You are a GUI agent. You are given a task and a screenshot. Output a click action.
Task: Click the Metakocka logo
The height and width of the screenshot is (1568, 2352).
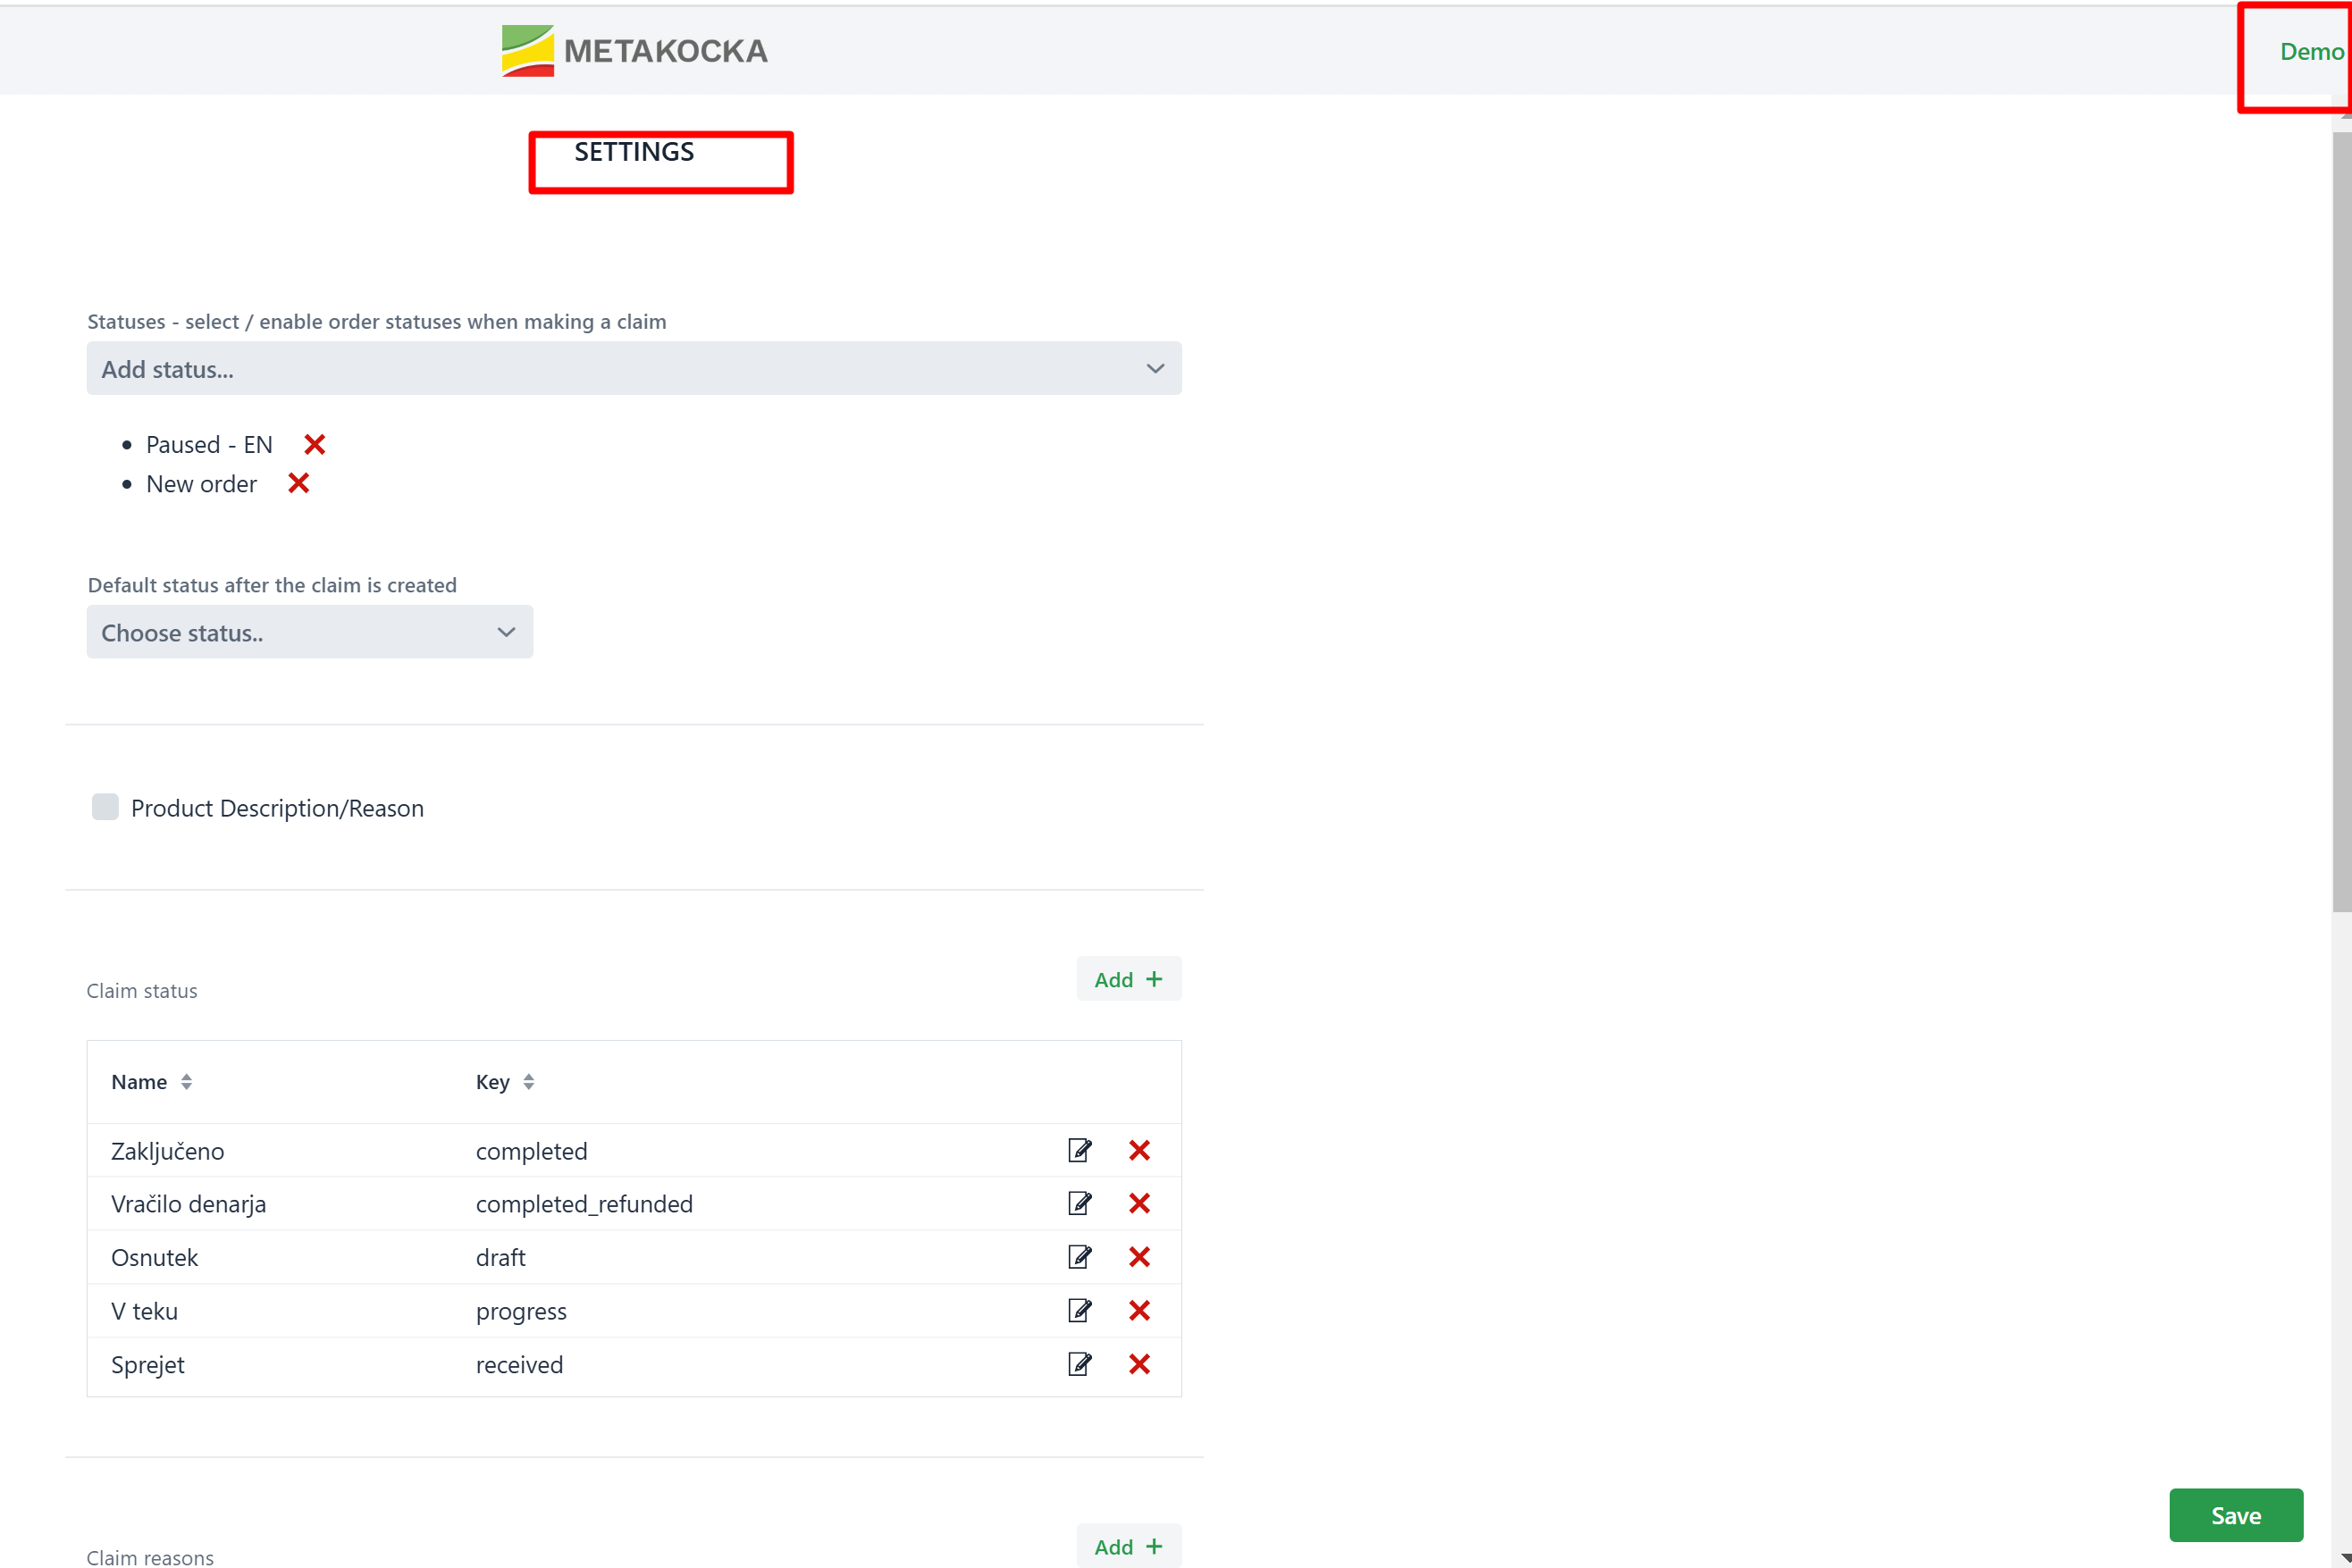click(634, 51)
